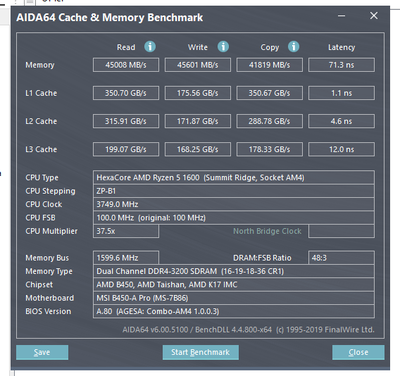
Task: Click the Write info icon
Action: (x=223, y=47)
